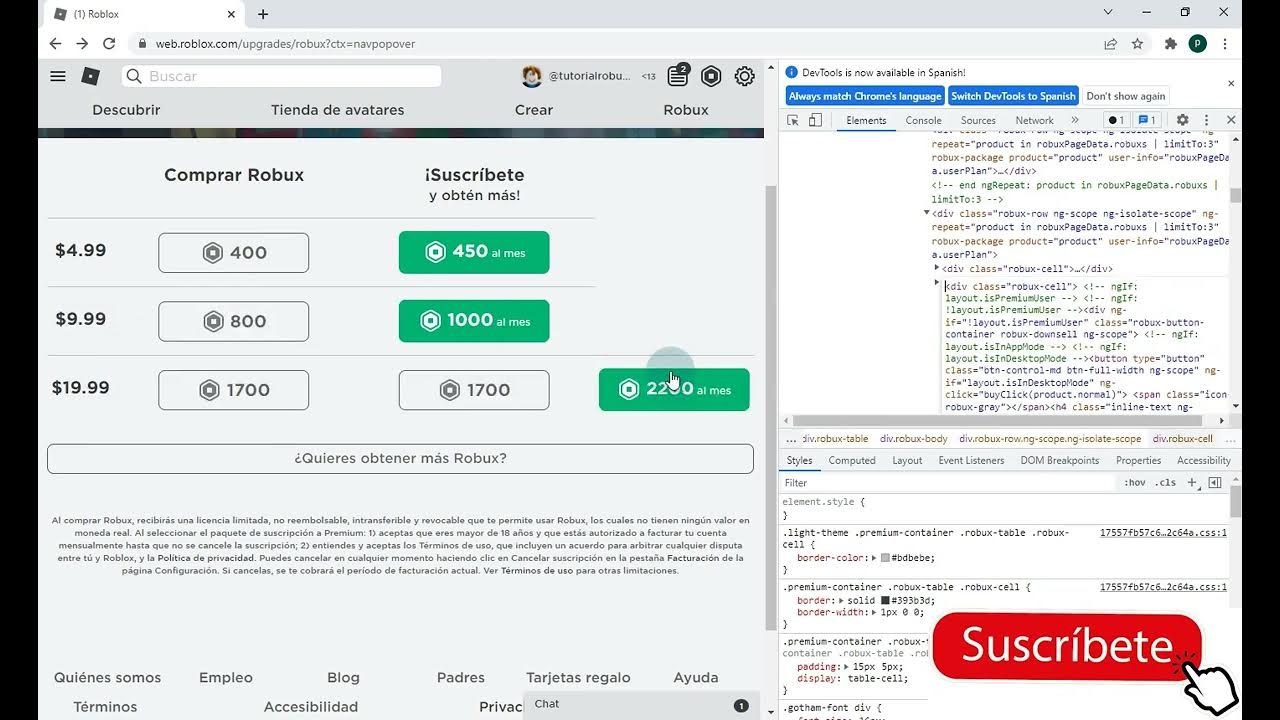
Task: Close the DevTools panel
Action: [1231, 120]
